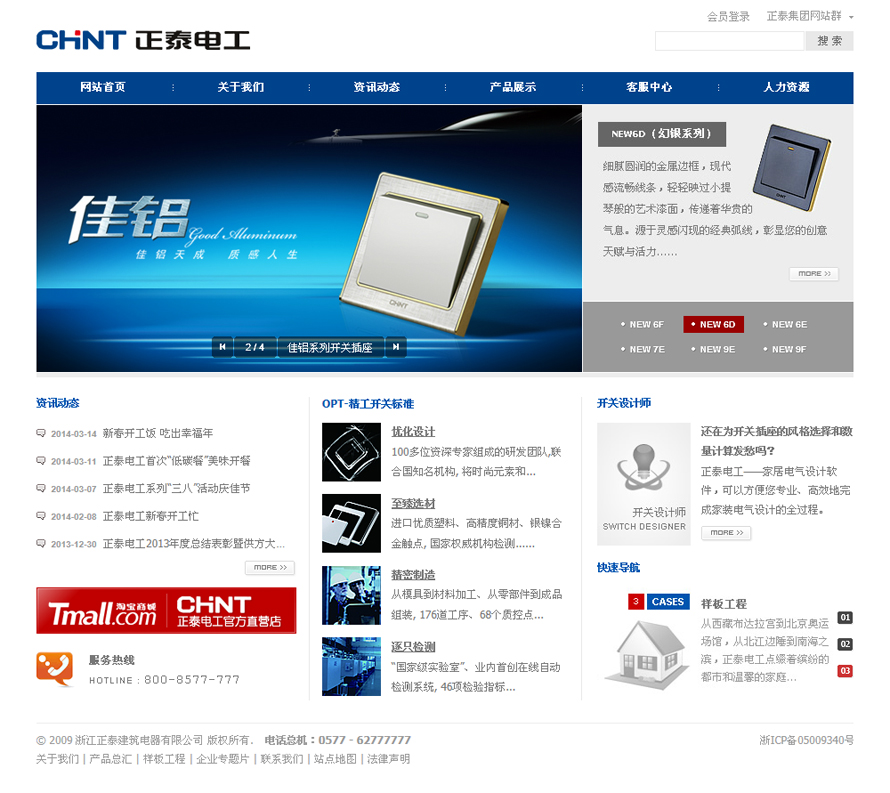Open the 优化设计 thumbnail image
This screenshot has height=793, width=890.
(x=351, y=452)
